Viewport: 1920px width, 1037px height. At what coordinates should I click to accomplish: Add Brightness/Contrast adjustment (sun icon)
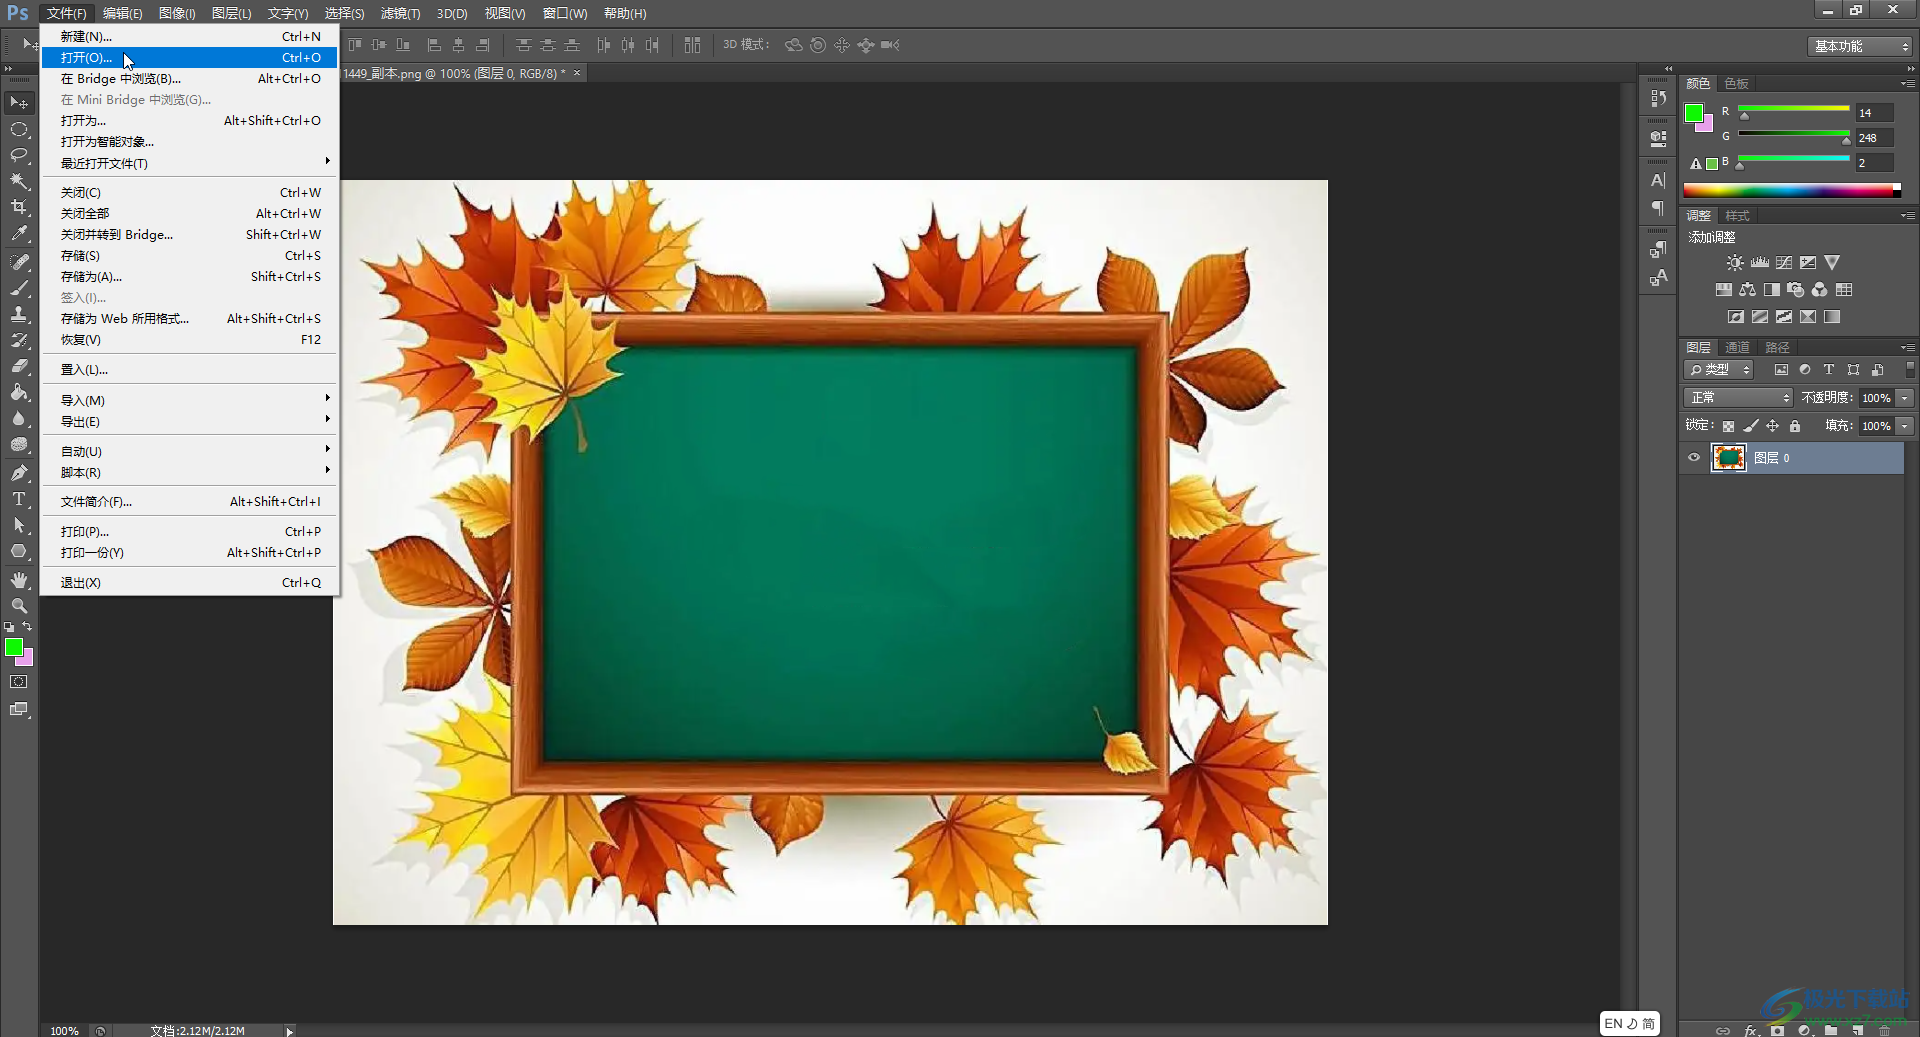1735,263
